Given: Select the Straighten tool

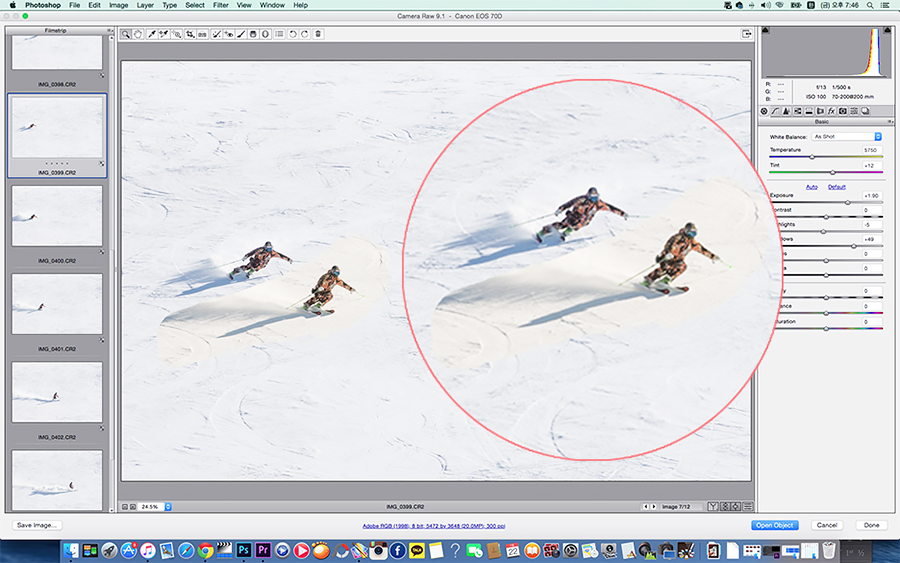Looking at the screenshot, I should [x=202, y=34].
